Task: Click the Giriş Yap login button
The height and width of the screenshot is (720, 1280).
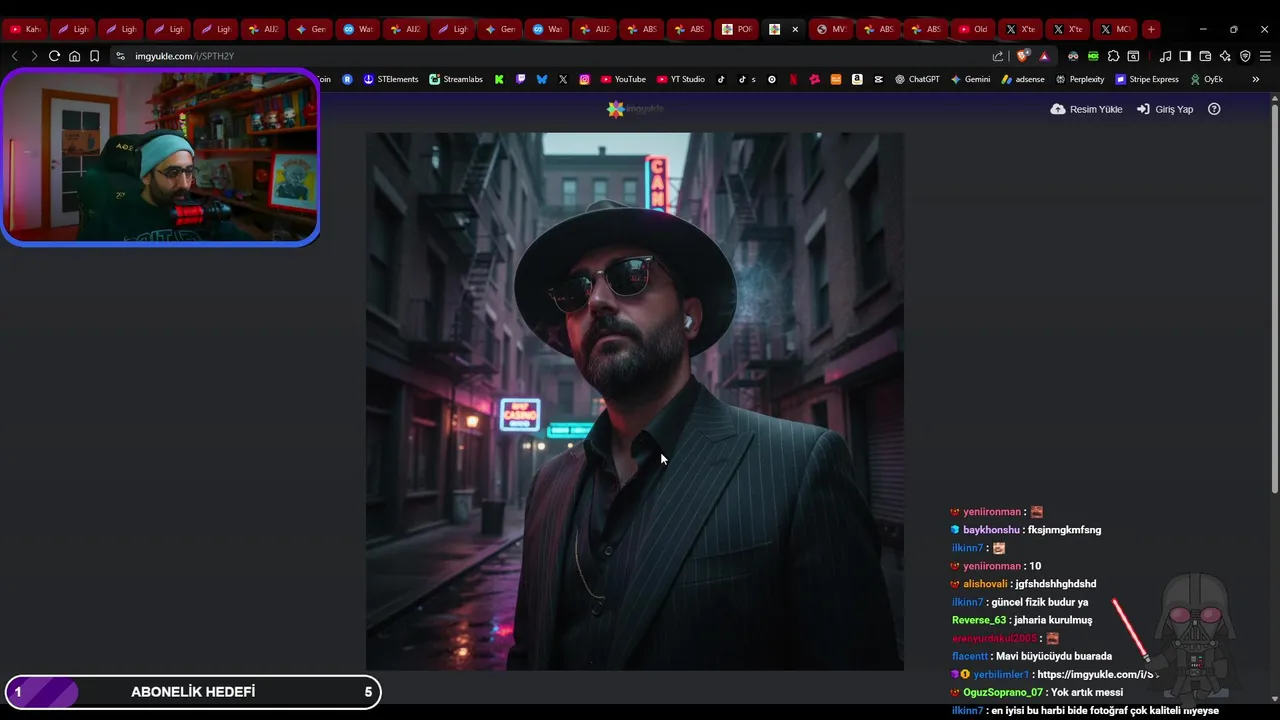Action: coord(1165,109)
